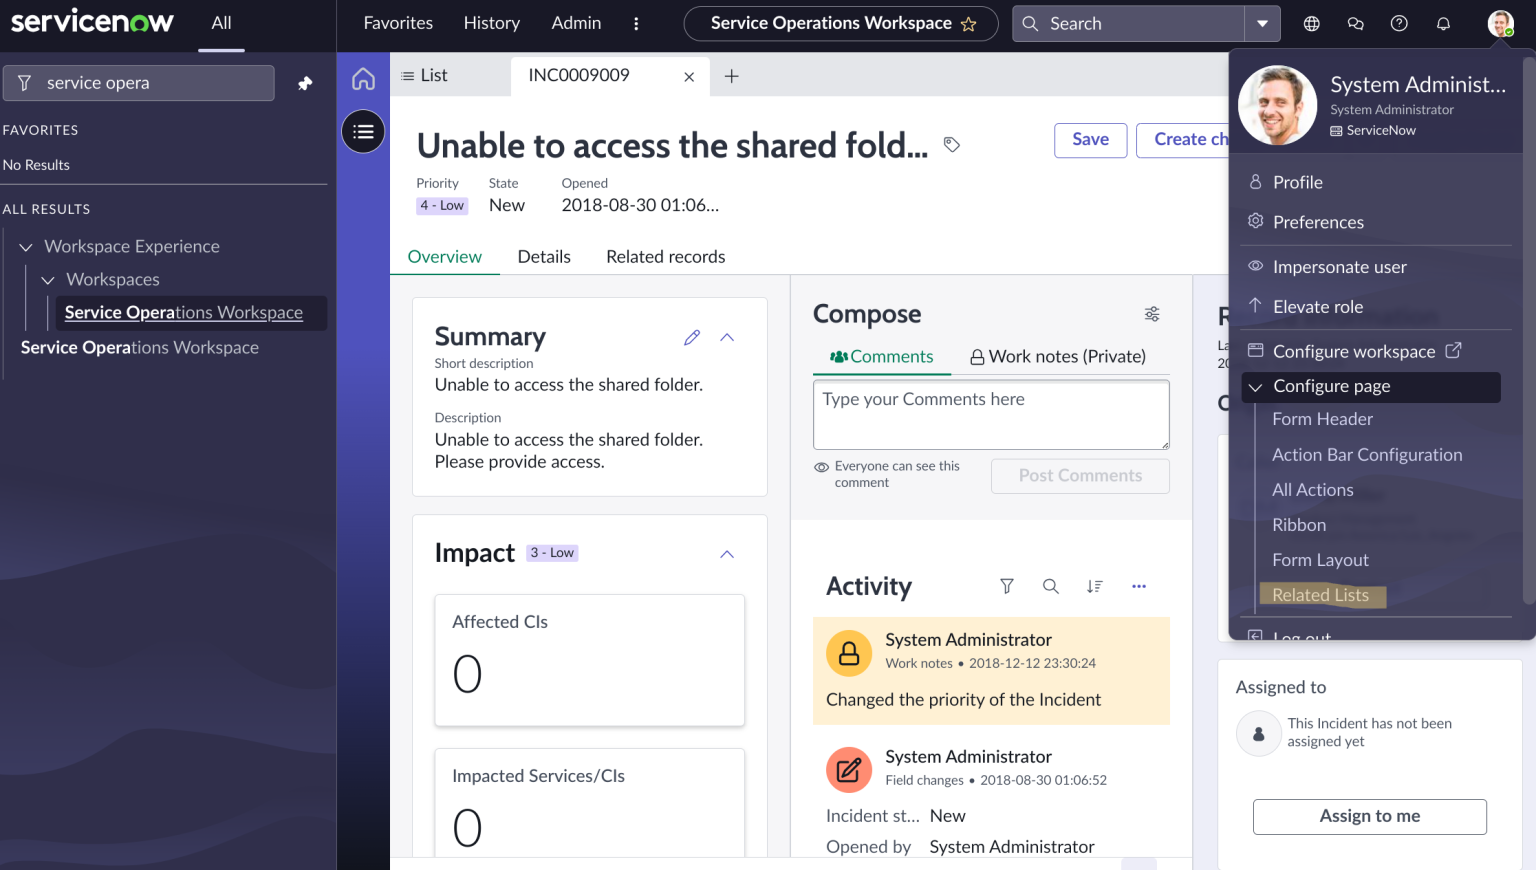This screenshot has width=1536, height=870.
Task: Save the incident record
Action: [x=1090, y=140]
